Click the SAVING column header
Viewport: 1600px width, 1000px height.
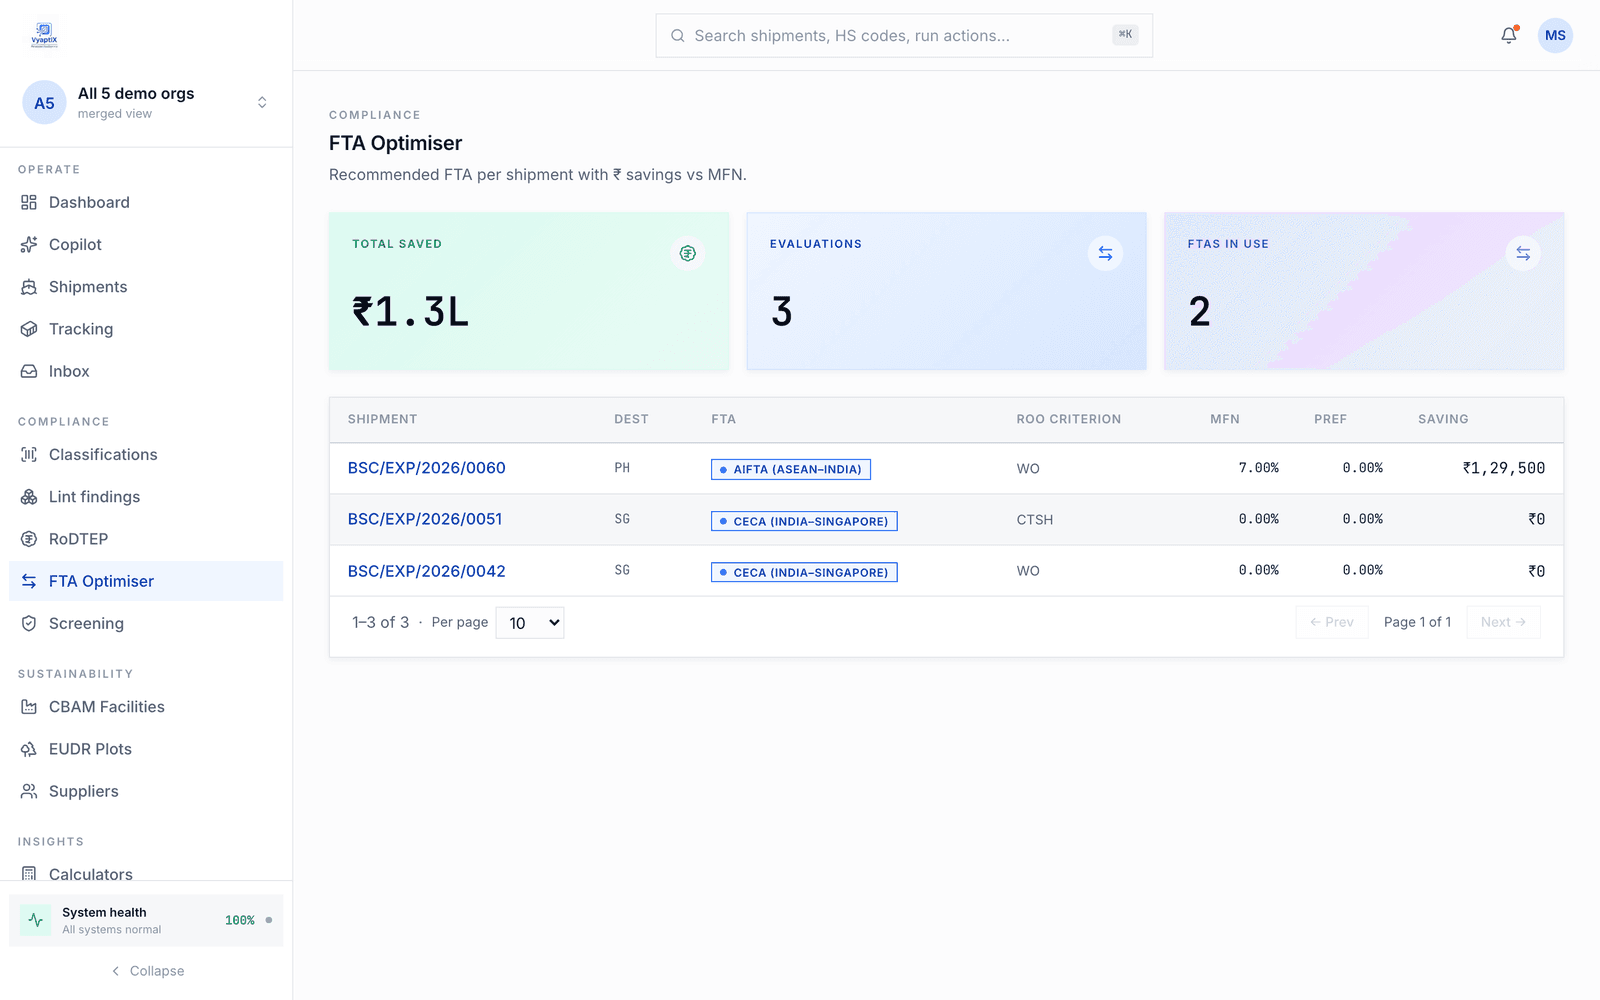[1443, 419]
